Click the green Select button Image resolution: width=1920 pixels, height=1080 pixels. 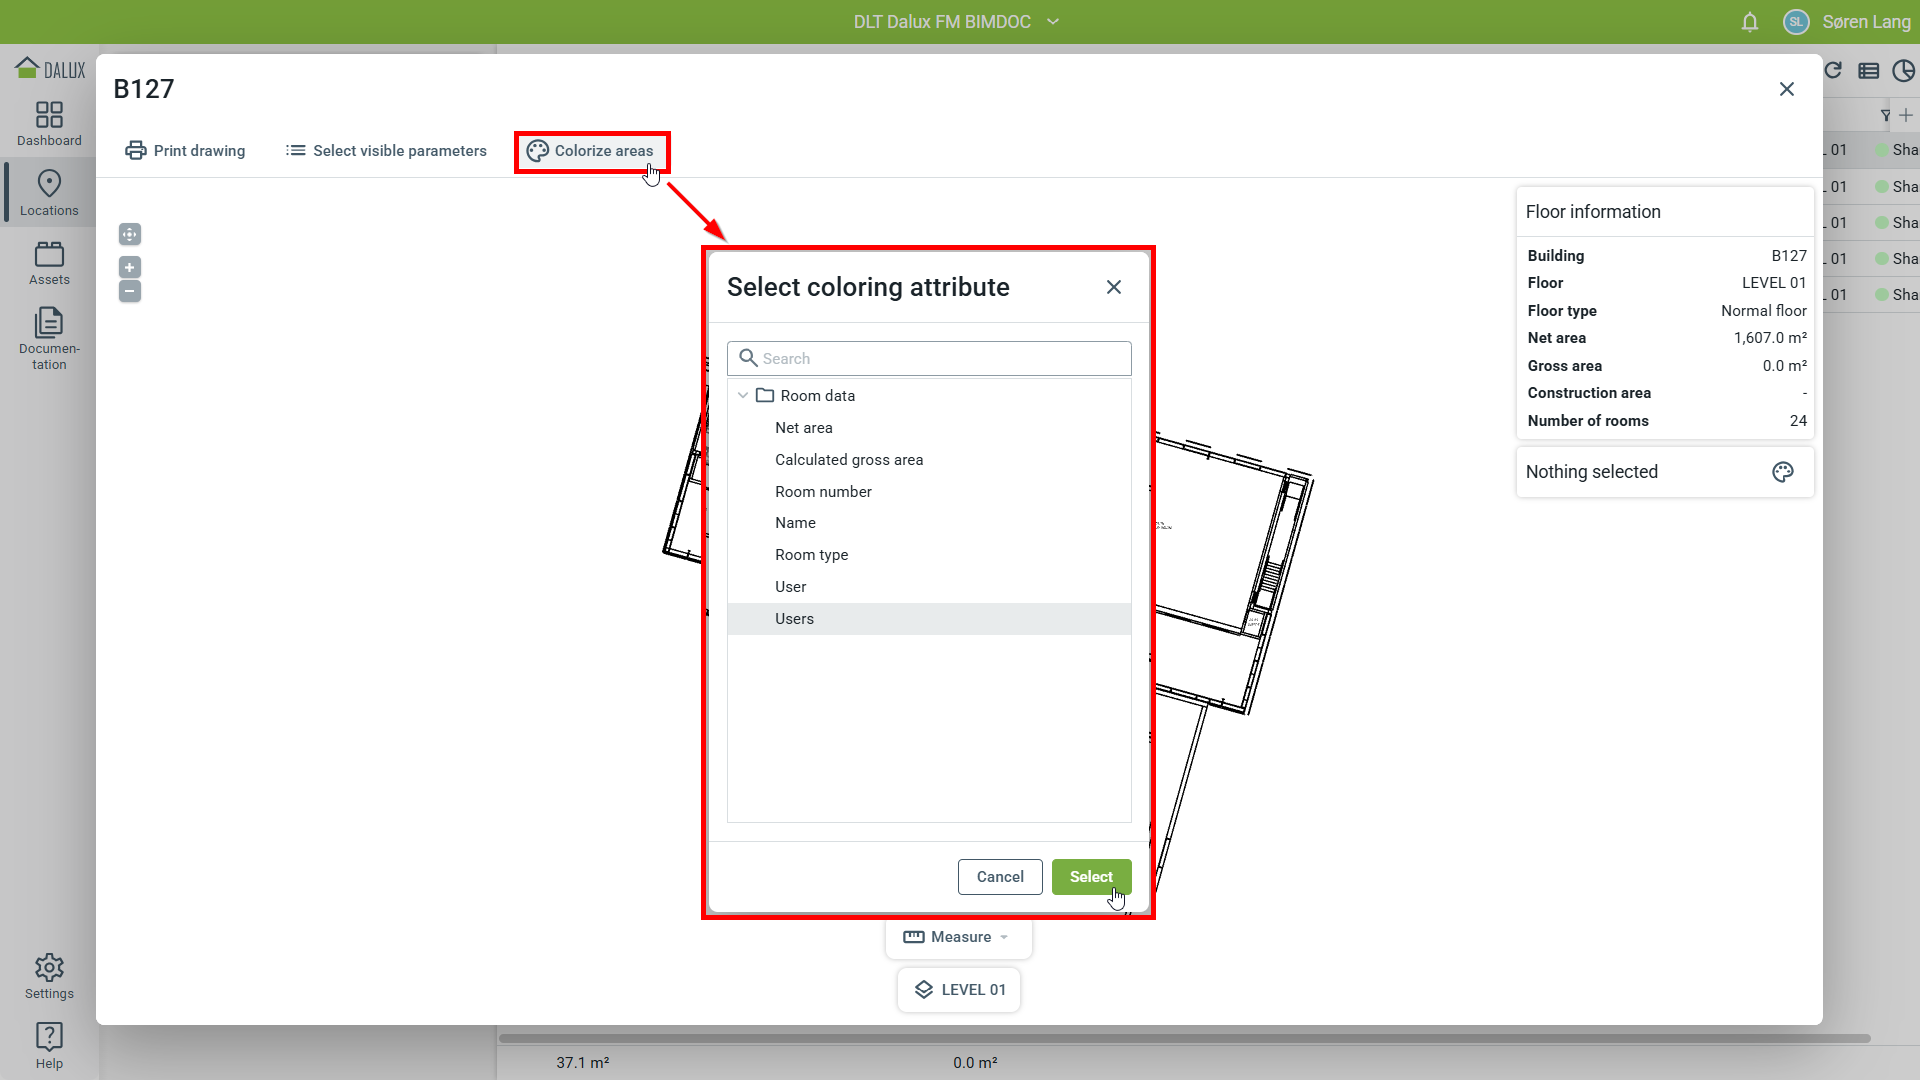coord(1091,877)
